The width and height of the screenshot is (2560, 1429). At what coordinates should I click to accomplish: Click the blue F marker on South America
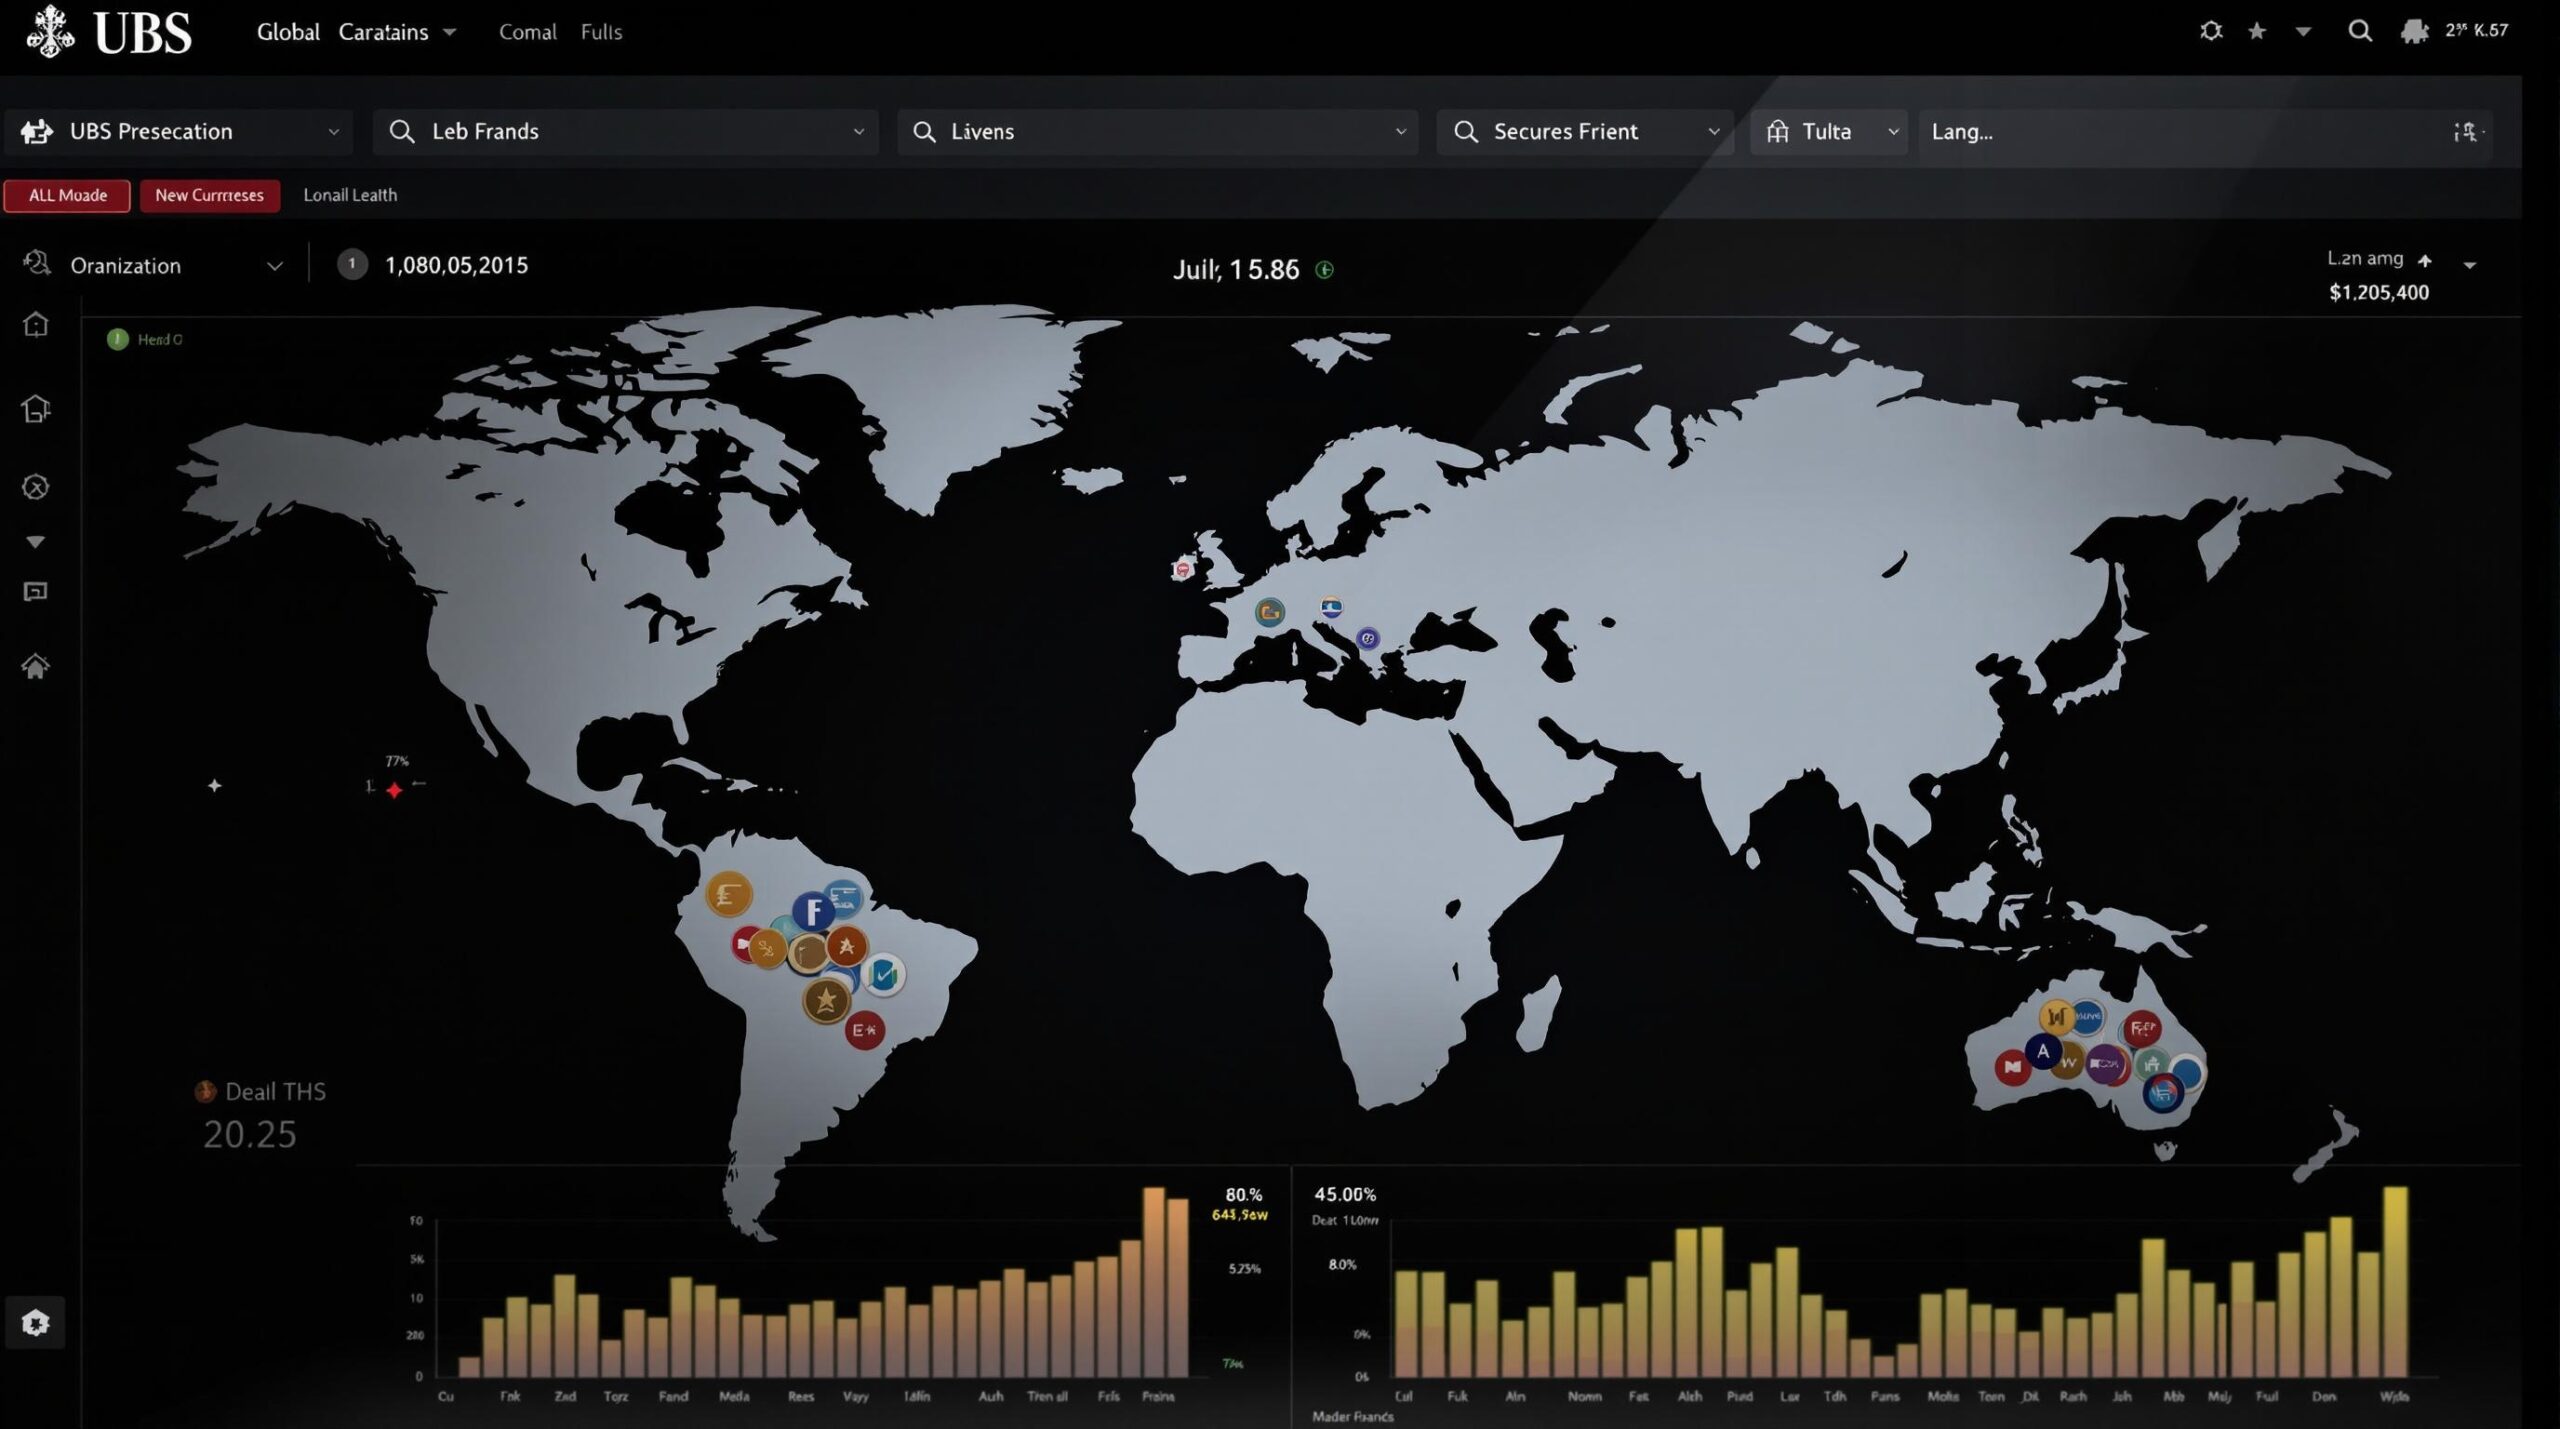click(x=813, y=912)
